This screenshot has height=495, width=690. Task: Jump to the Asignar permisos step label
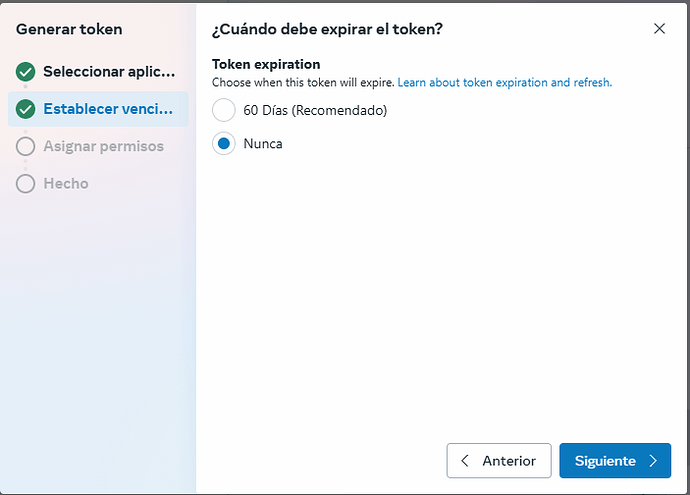click(103, 146)
